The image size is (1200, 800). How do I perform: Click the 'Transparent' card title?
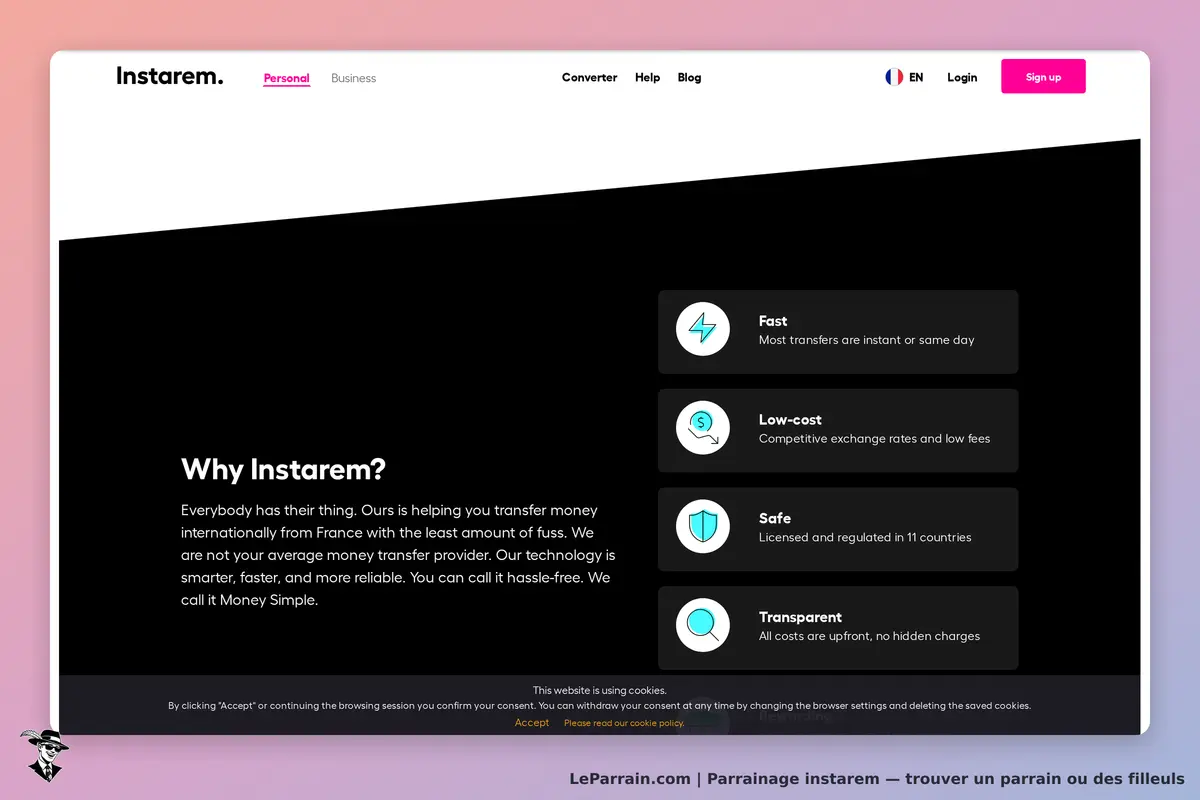pos(800,617)
